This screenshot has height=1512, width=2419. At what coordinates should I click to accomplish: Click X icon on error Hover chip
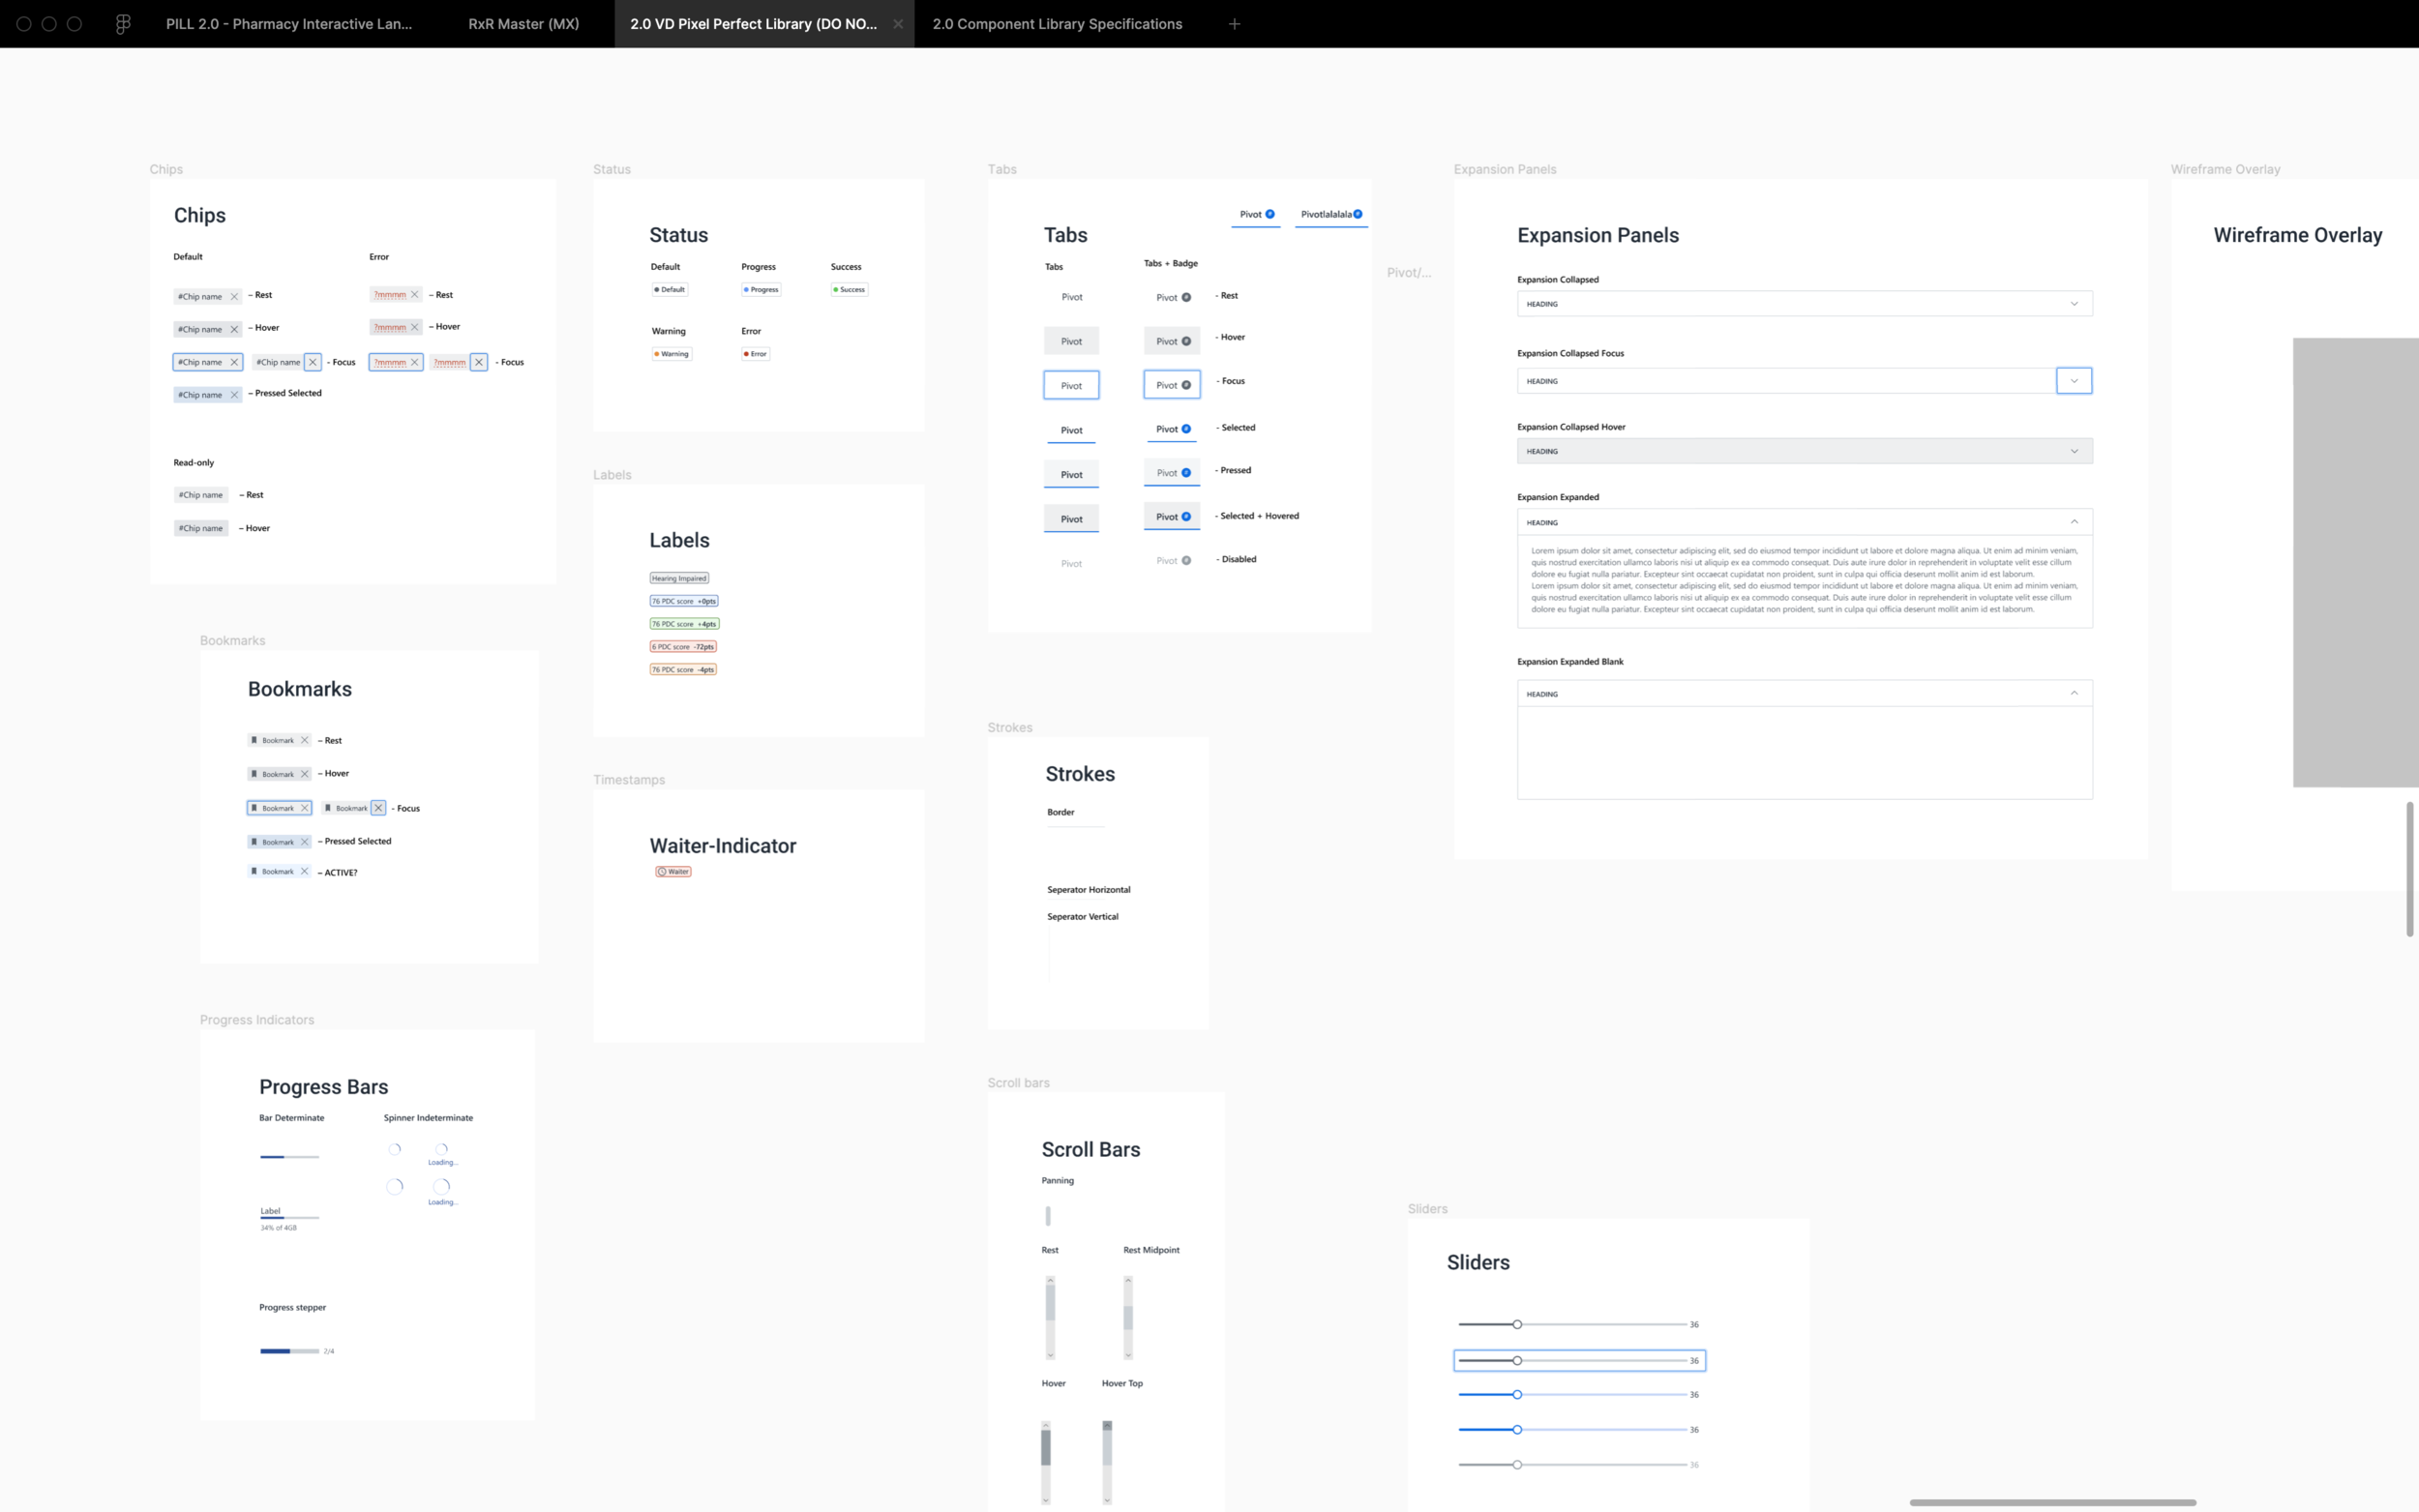tap(415, 327)
